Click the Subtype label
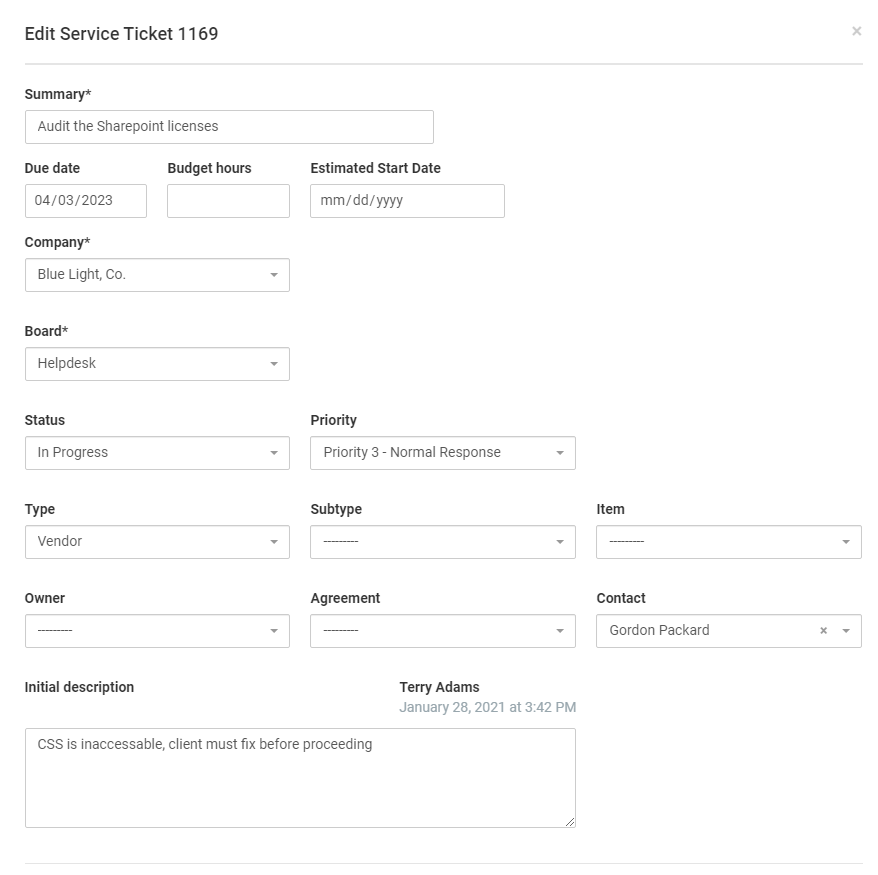The height and width of the screenshot is (875, 878). [336, 509]
